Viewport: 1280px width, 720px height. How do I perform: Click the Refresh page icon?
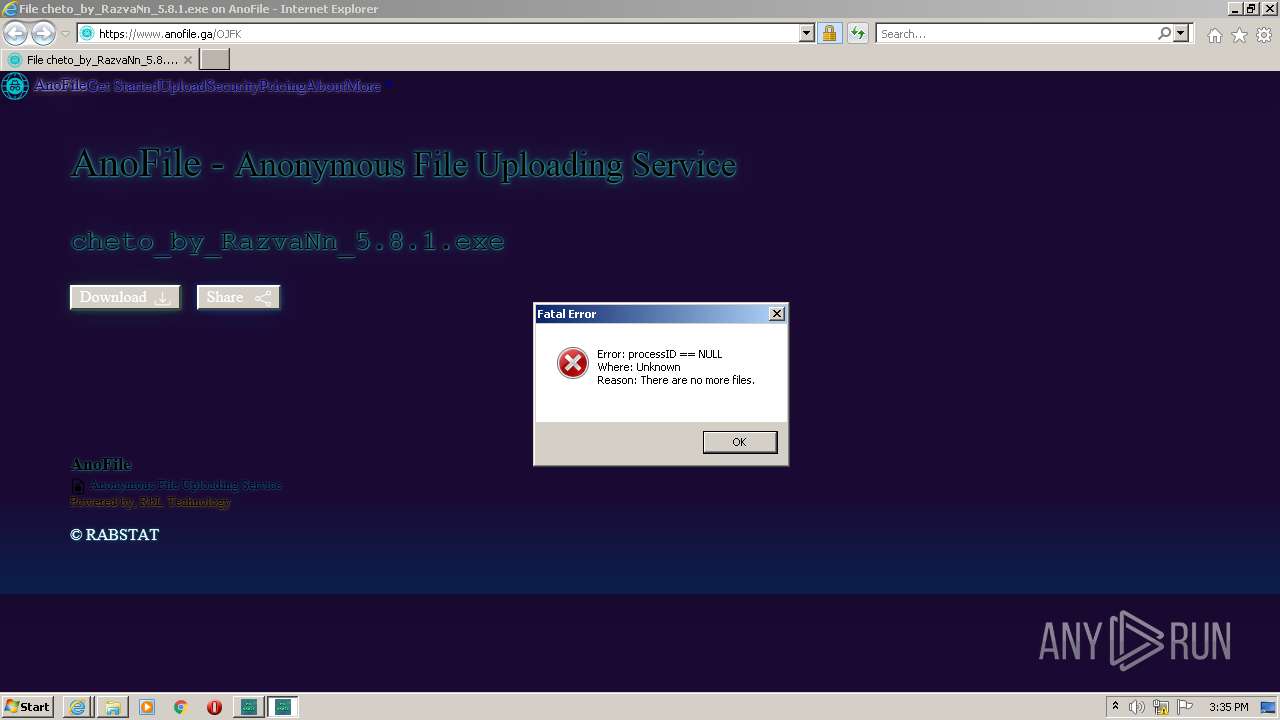858,34
